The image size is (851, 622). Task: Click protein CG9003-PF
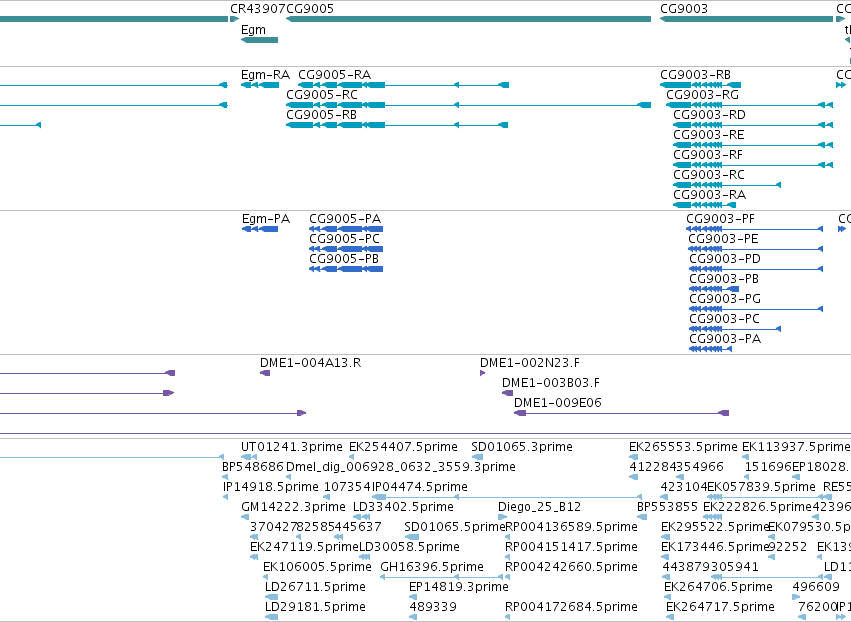click(720, 219)
